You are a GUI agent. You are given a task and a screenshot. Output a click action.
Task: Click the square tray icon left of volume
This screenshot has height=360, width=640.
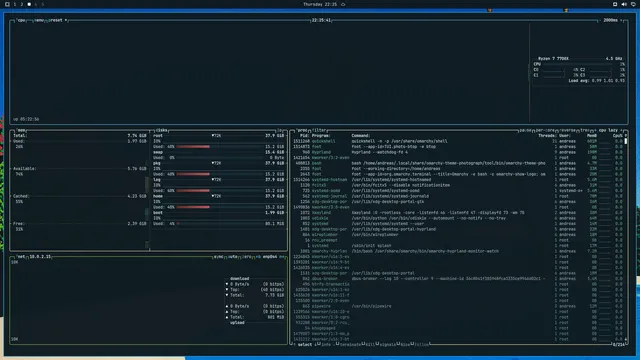tap(615, 4)
